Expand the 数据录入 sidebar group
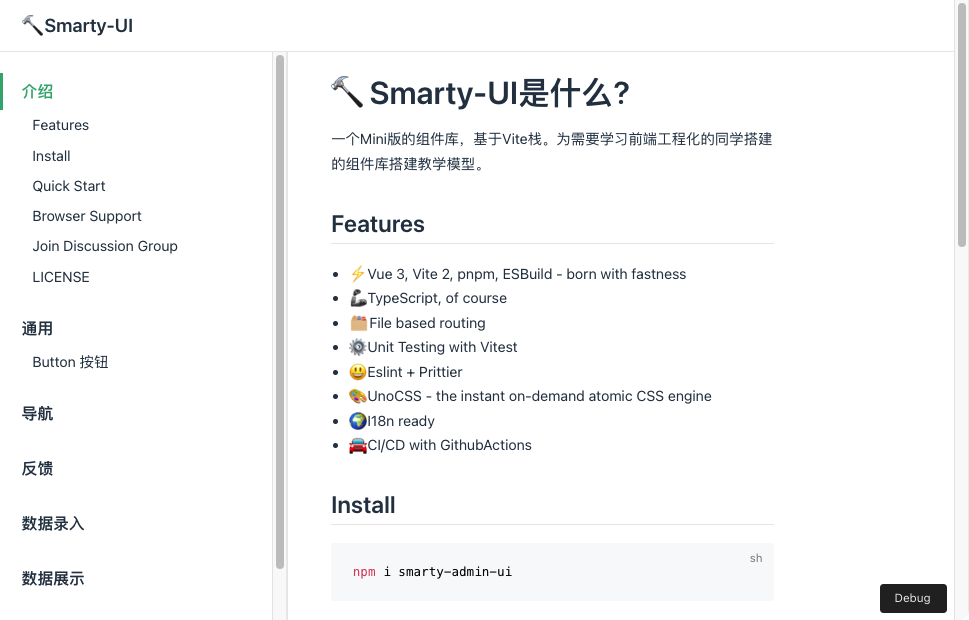Screen dimensions: 969x620 (x=53, y=524)
